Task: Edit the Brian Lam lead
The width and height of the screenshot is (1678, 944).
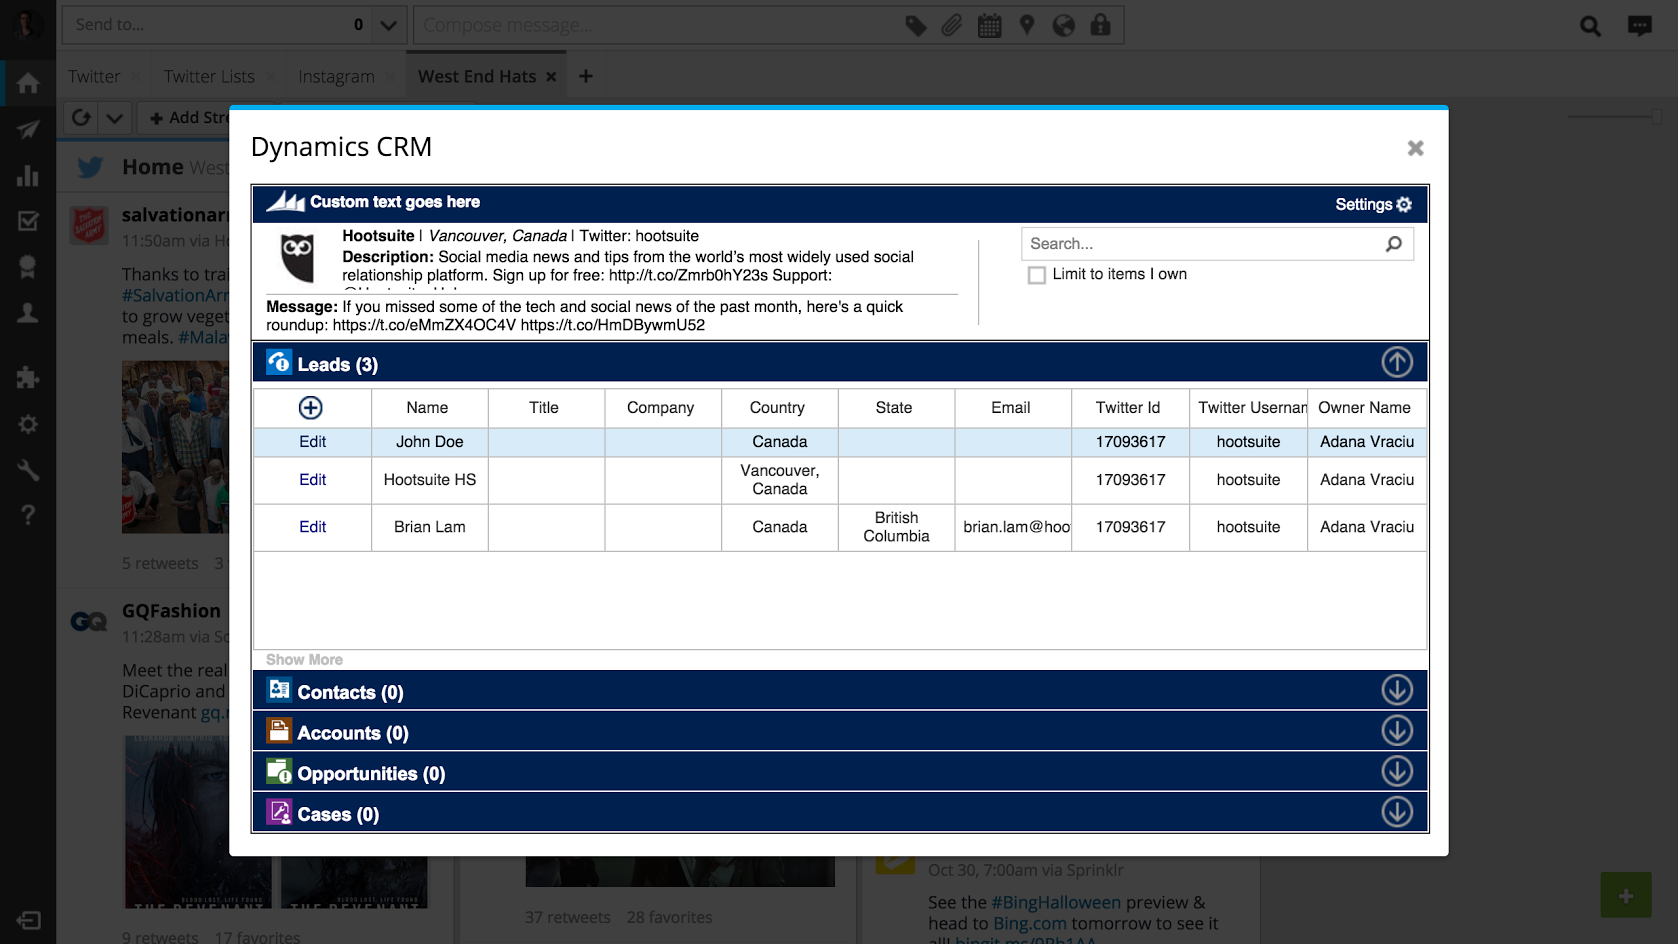Action: pyautogui.click(x=312, y=527)
